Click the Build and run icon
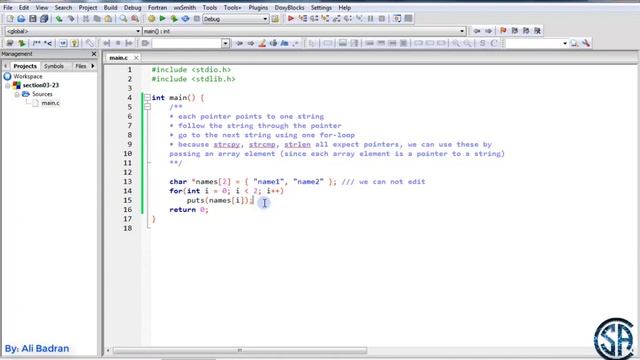The image size is (640, 360). click(x=174, y=19)
